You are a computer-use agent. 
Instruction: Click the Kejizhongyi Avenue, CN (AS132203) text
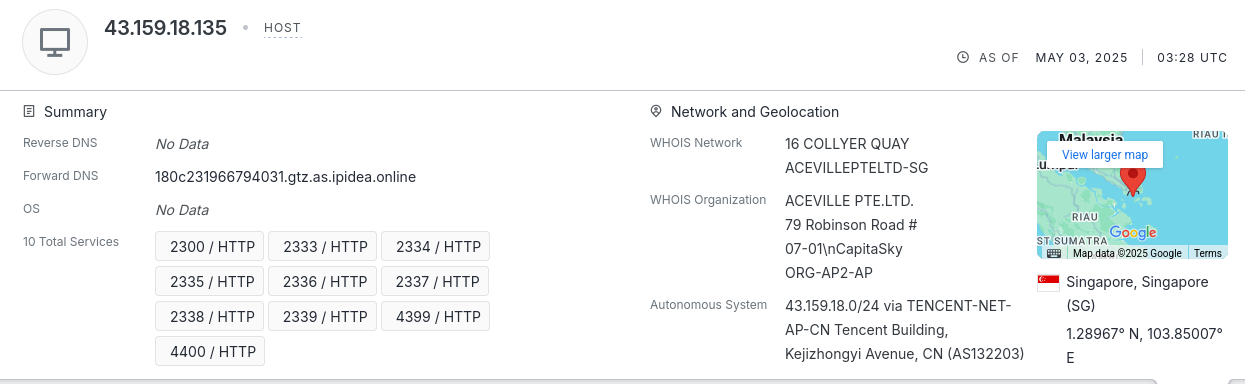(x=904, y=354)
